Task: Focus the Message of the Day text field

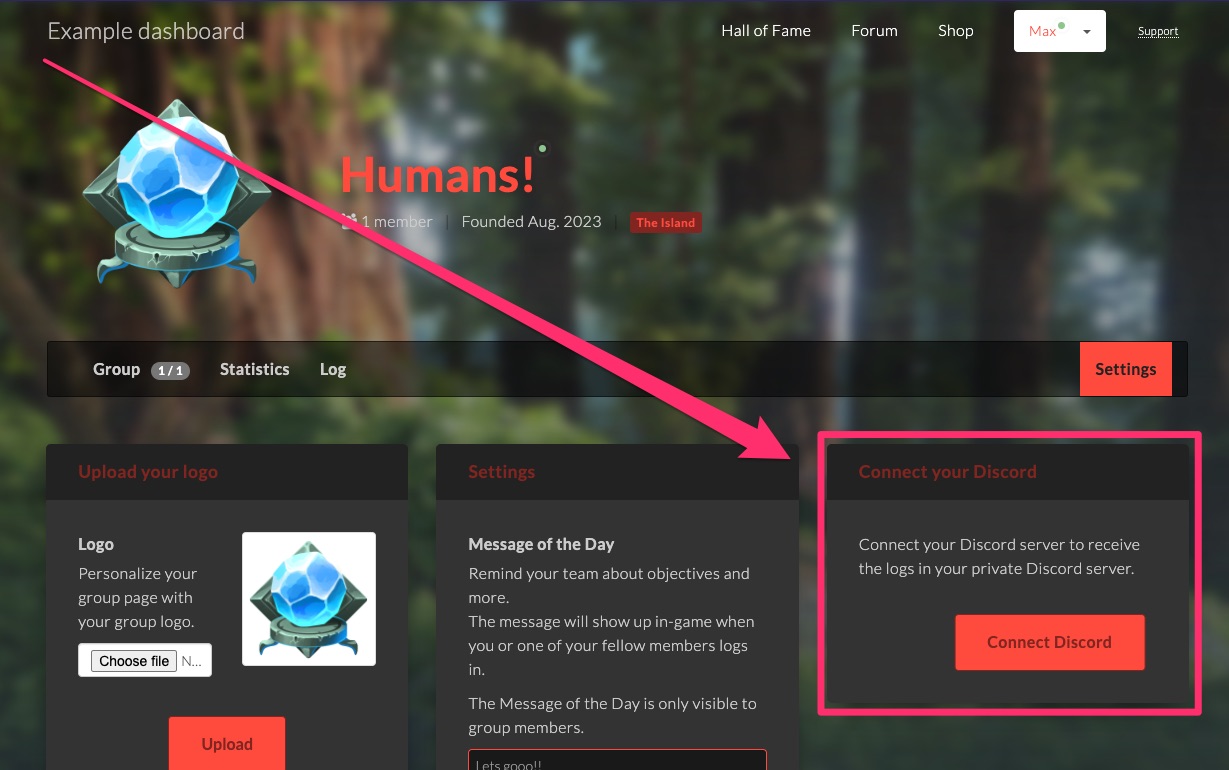Action: pyautogui.click(x=617, y=761)
